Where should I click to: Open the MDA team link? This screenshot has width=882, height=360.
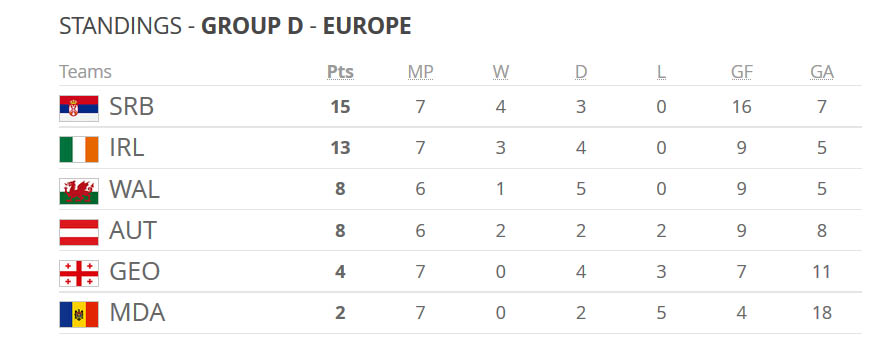pyautogui.click(x=137, y=313)
